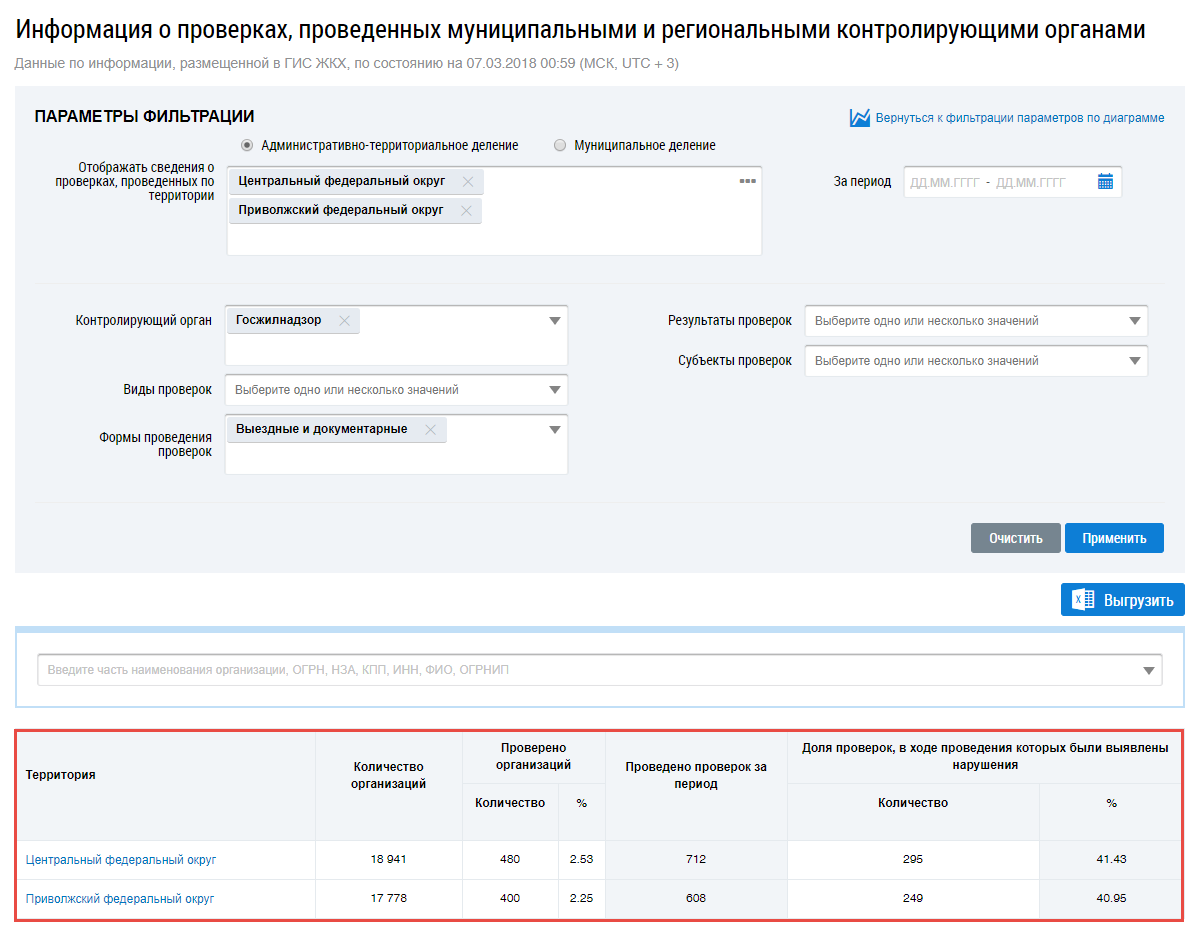Remove the Центральный федеральный округ tag
This screenshot has height=934, width=1200.
pyautogui.click(x=467, y=182)
